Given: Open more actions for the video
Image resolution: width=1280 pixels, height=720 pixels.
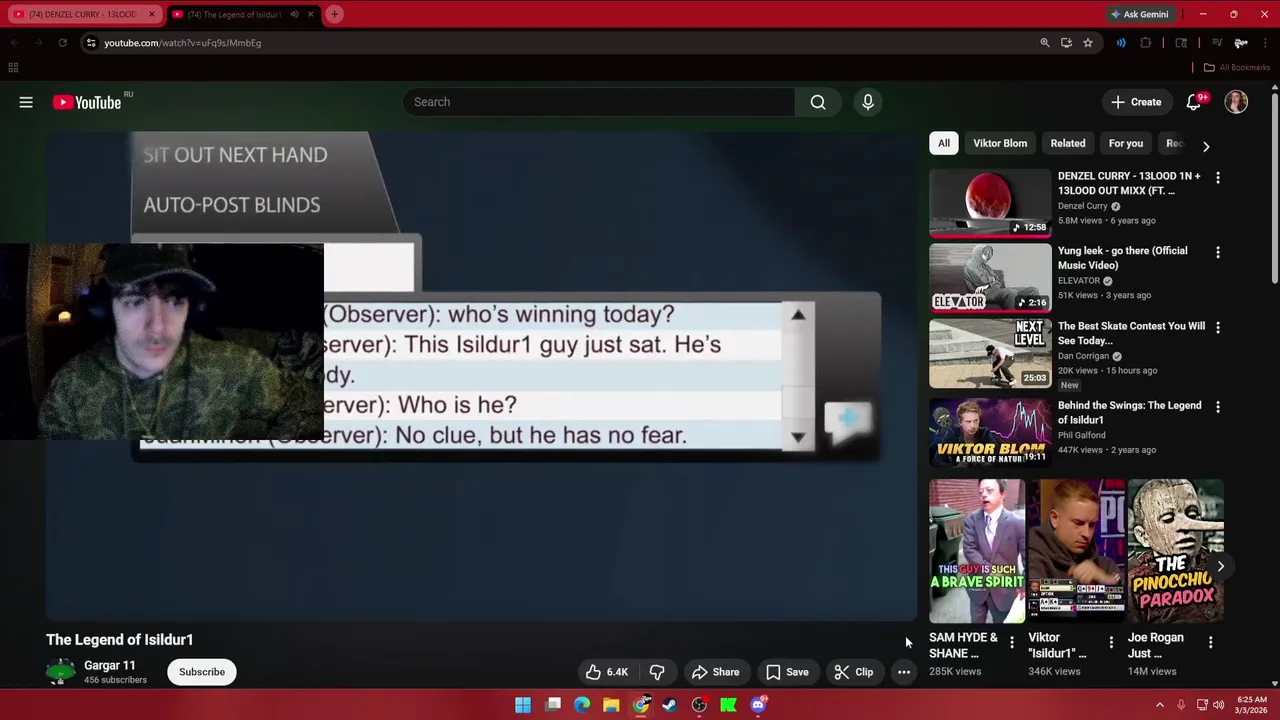Looking at the screenshot, I should coord(904,672).
